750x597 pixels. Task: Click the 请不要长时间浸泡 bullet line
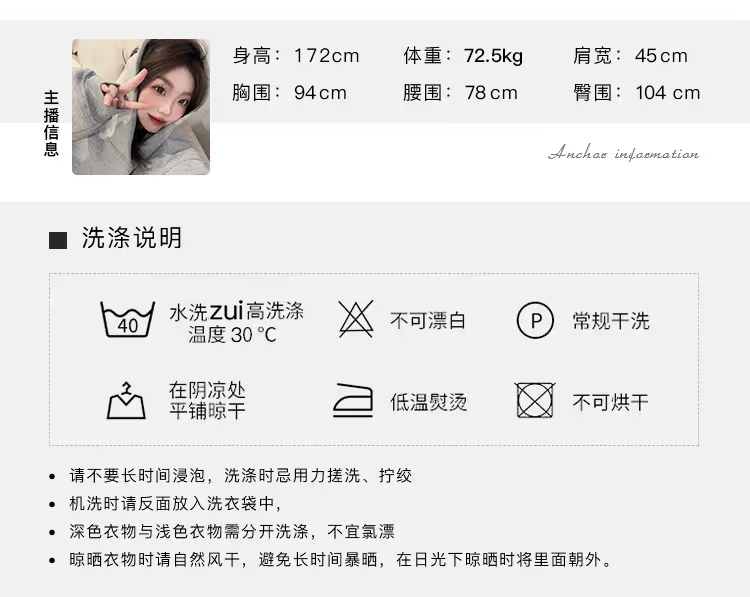(x=241, y=475)
